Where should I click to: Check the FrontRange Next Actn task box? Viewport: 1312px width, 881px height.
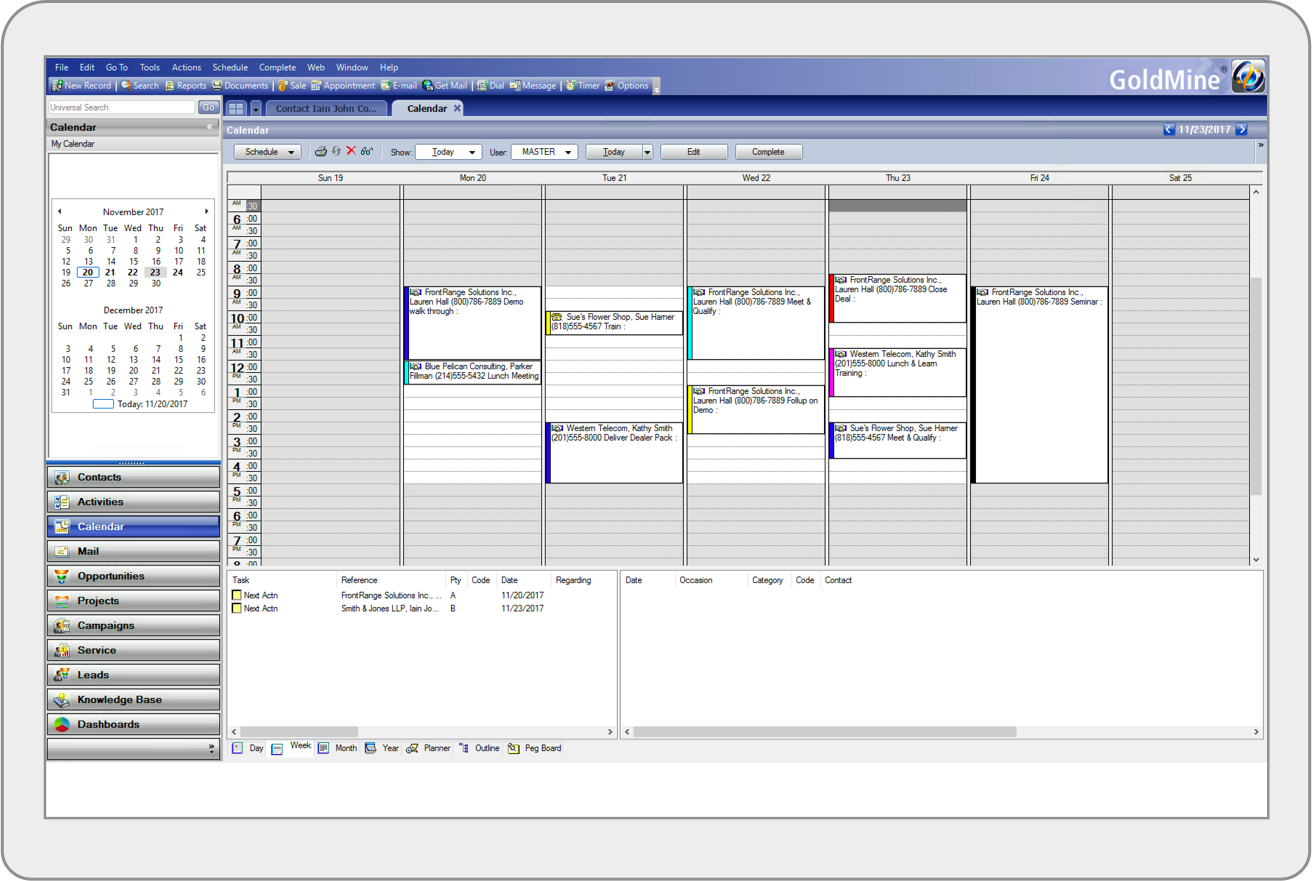pyautogui.click(x=237, y=595)
